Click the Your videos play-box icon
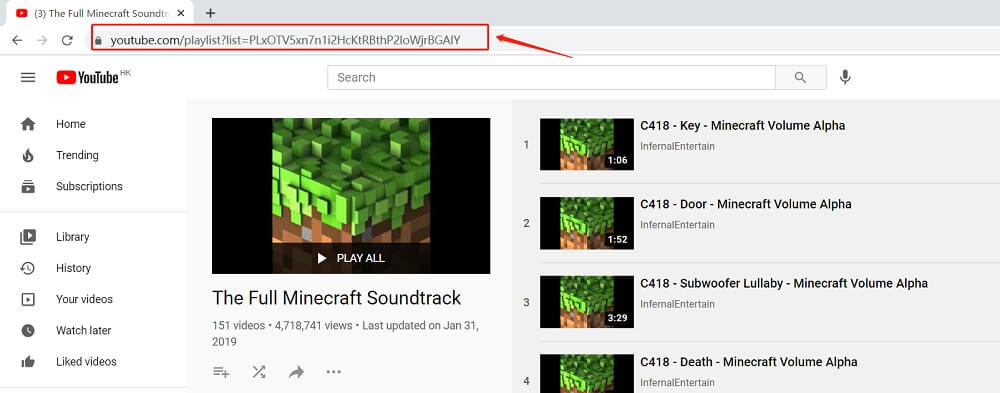This screenshot has width=1000, height=393. [x=28, y=299]
